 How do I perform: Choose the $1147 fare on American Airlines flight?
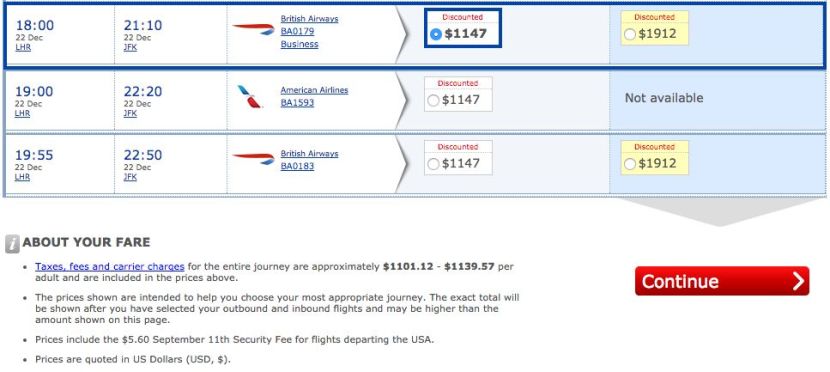coord(433,100)
